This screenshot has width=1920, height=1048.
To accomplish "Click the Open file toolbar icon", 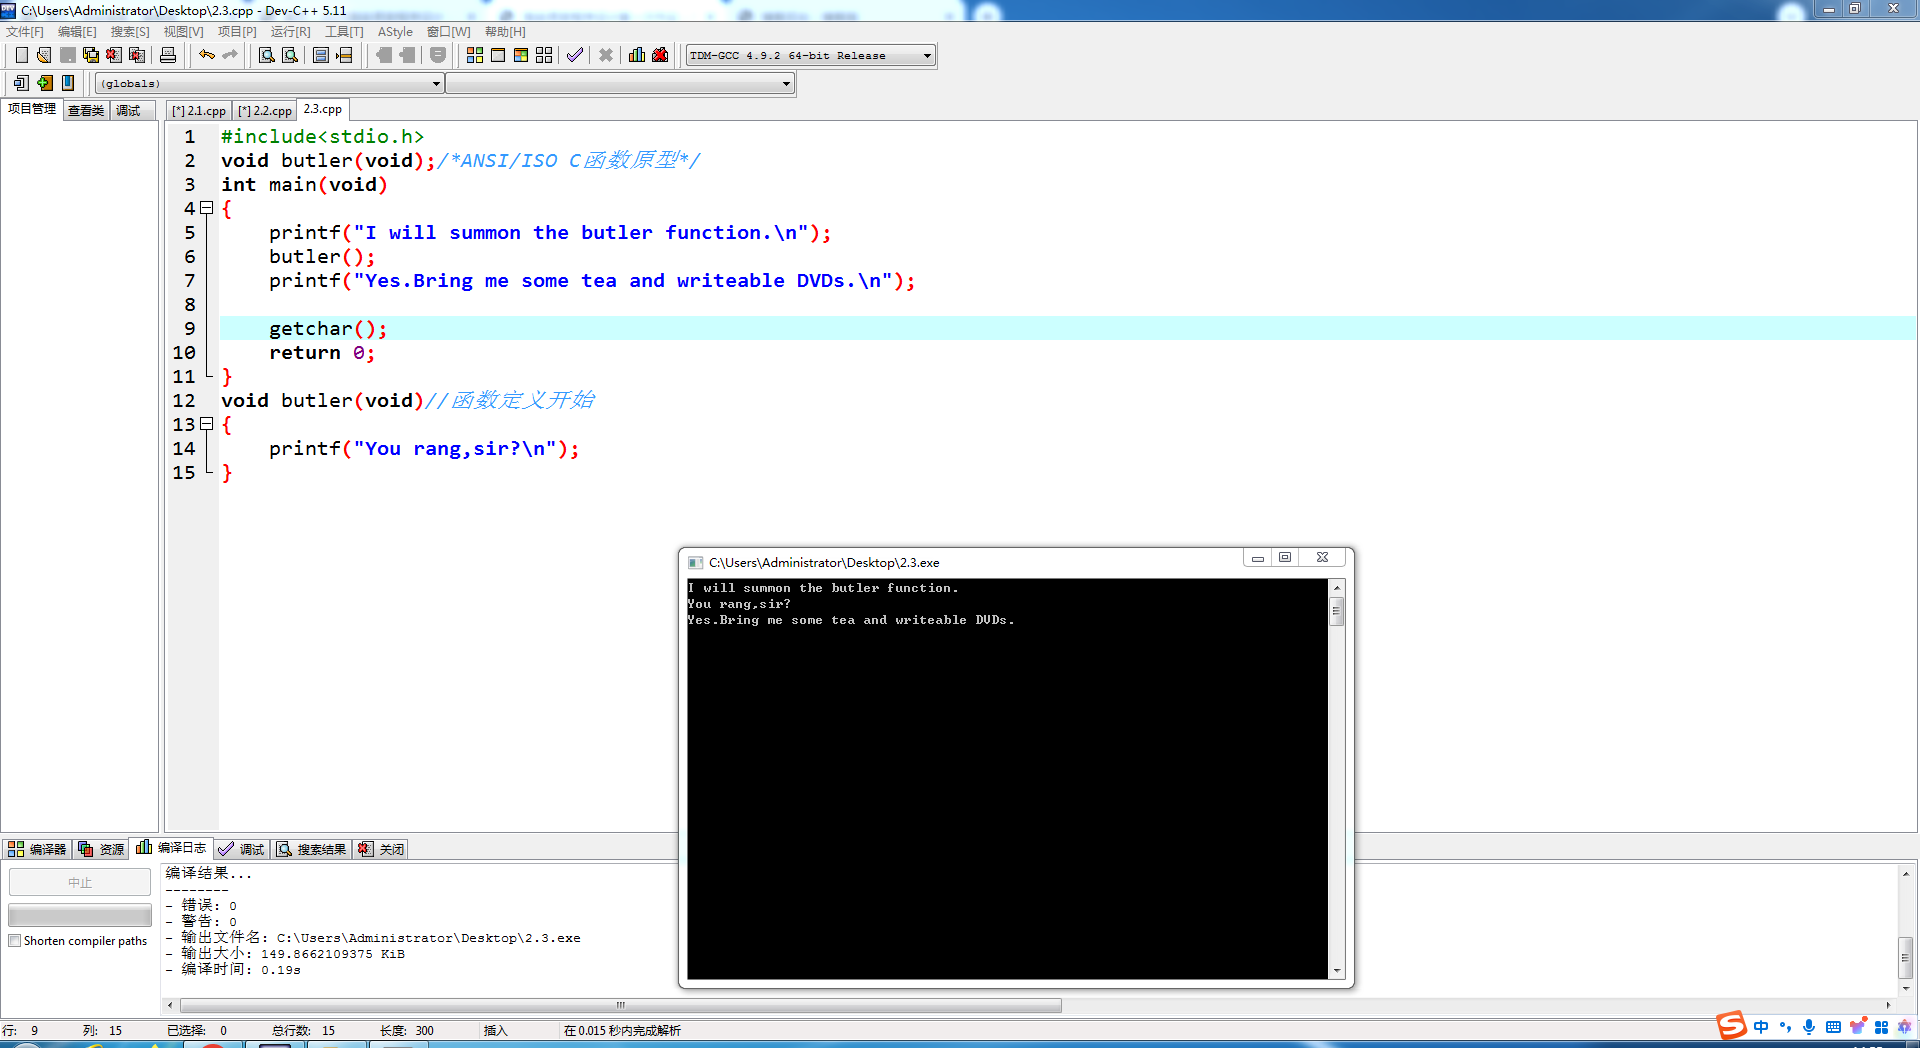I will click(x=44, y=55).
